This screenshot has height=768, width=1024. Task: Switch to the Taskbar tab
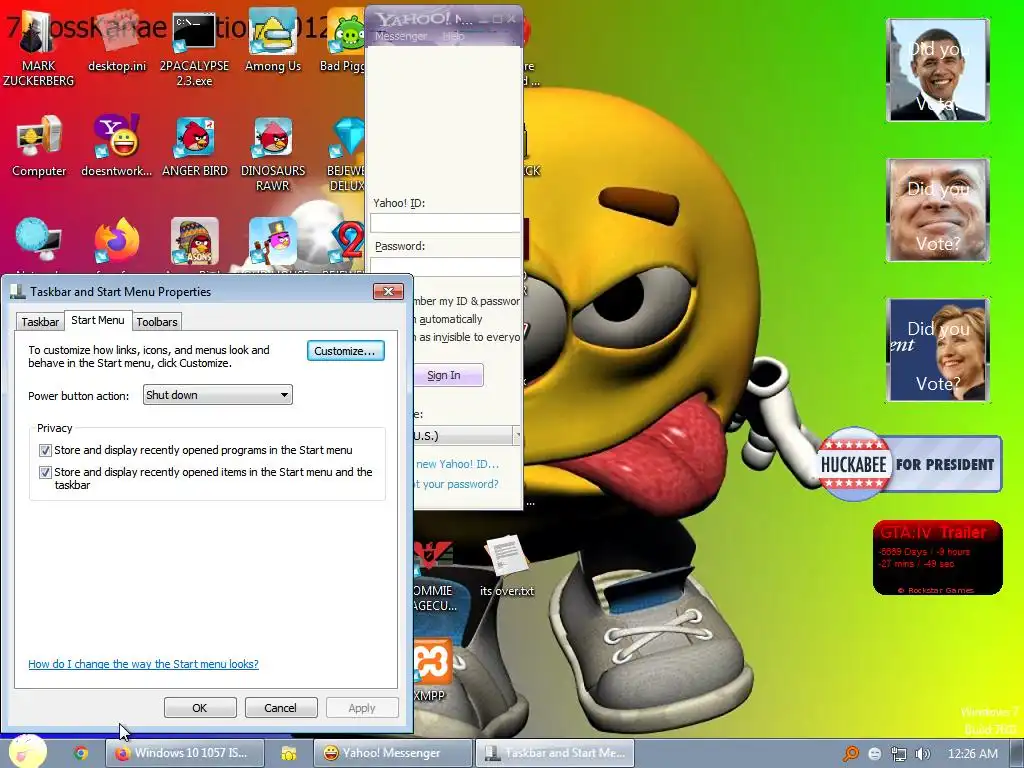pos(40,321)
